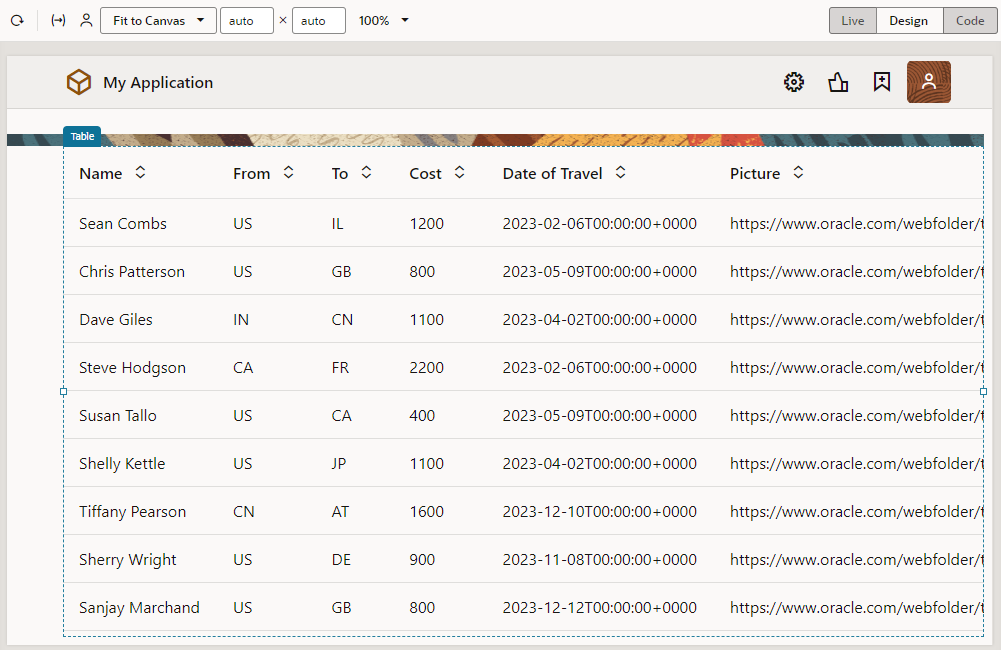This screenshot has width=1001, height=650.
Task: Click the JP destination for Shelly Kettle
Action: pos(338,464)
